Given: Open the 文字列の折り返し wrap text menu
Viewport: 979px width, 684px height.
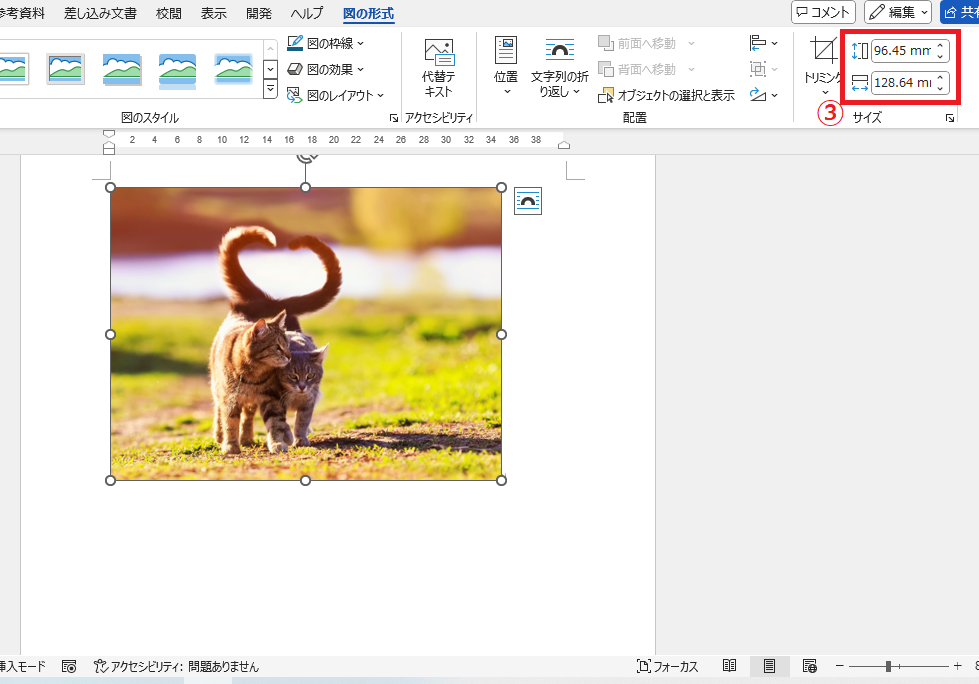Looking at the screenshot, I should (559, 68).
